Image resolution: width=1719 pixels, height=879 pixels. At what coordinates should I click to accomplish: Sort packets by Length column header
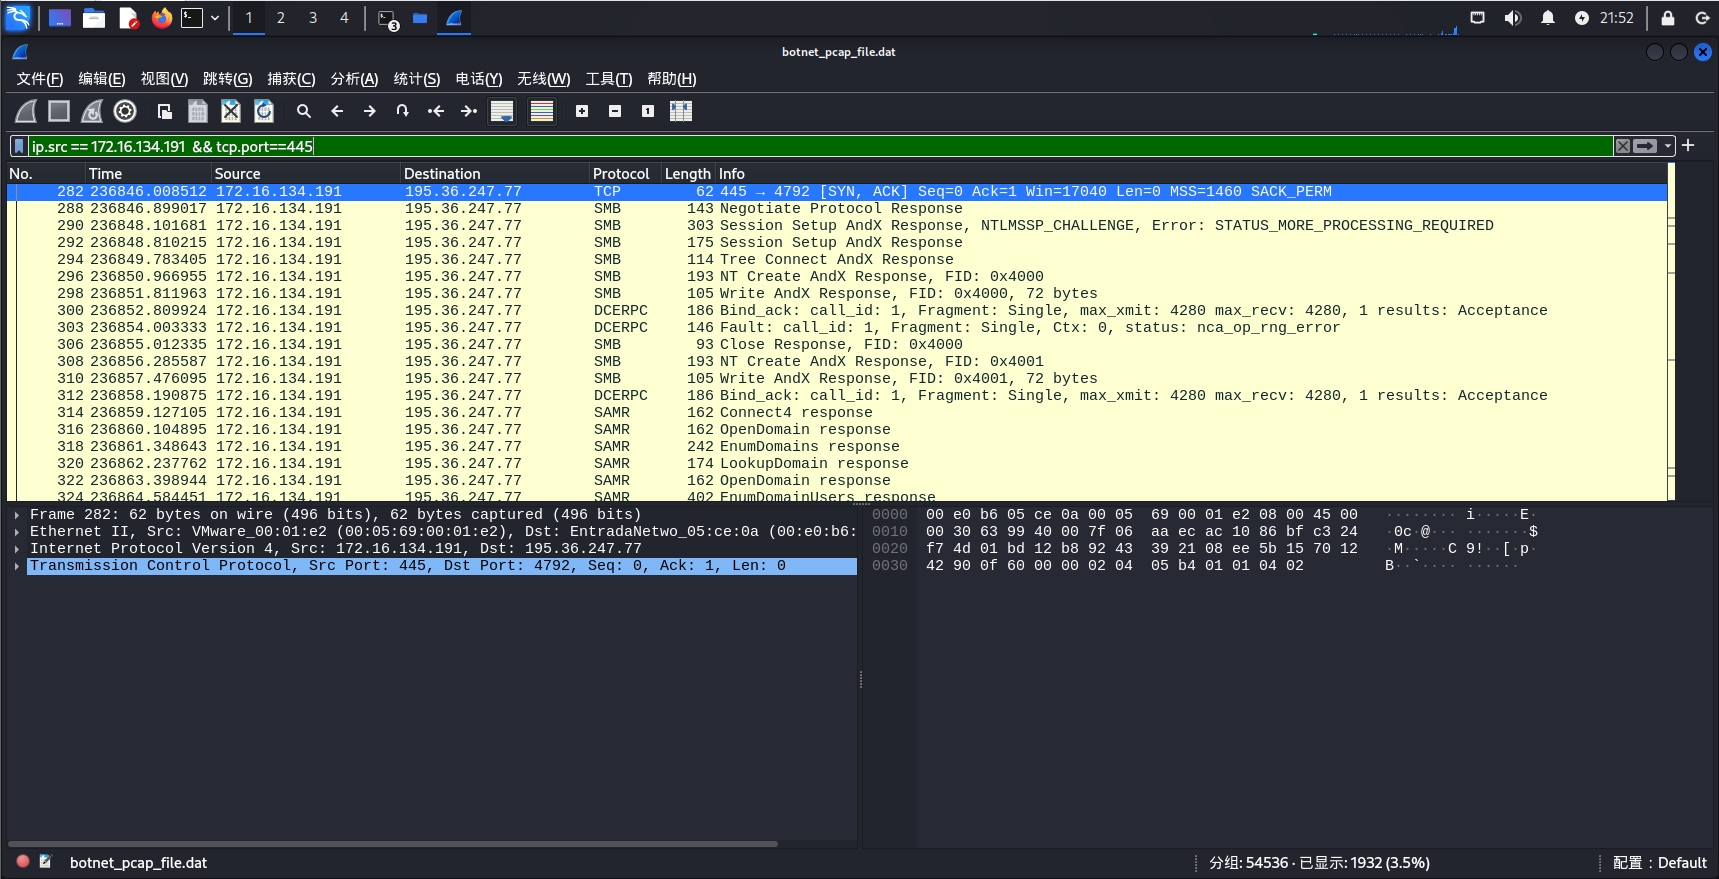688,173
